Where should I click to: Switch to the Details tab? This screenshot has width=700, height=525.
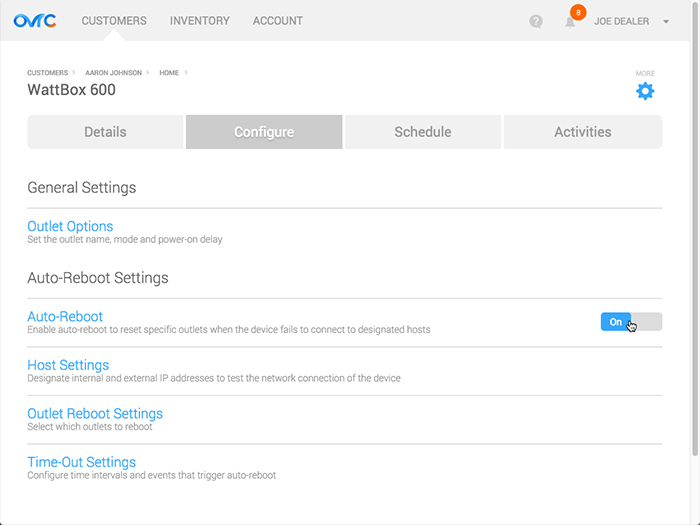pos(105,132)
